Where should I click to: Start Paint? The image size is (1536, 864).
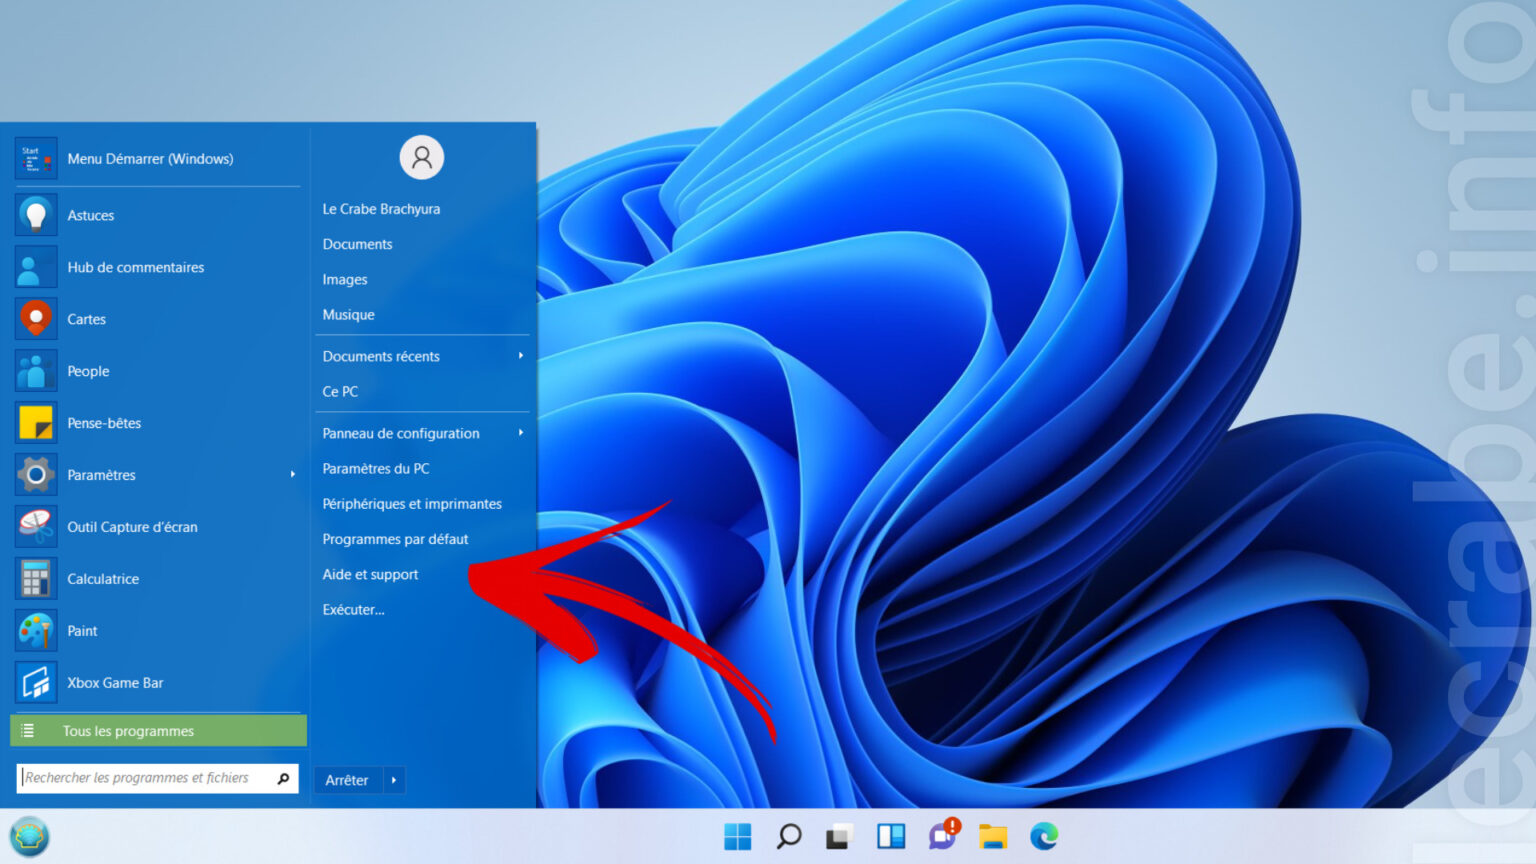point(82,630)
